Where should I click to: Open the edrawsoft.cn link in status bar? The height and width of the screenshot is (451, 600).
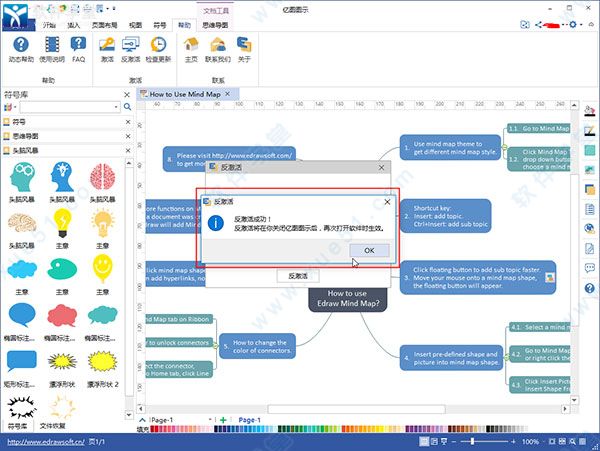tap(46, 442)
